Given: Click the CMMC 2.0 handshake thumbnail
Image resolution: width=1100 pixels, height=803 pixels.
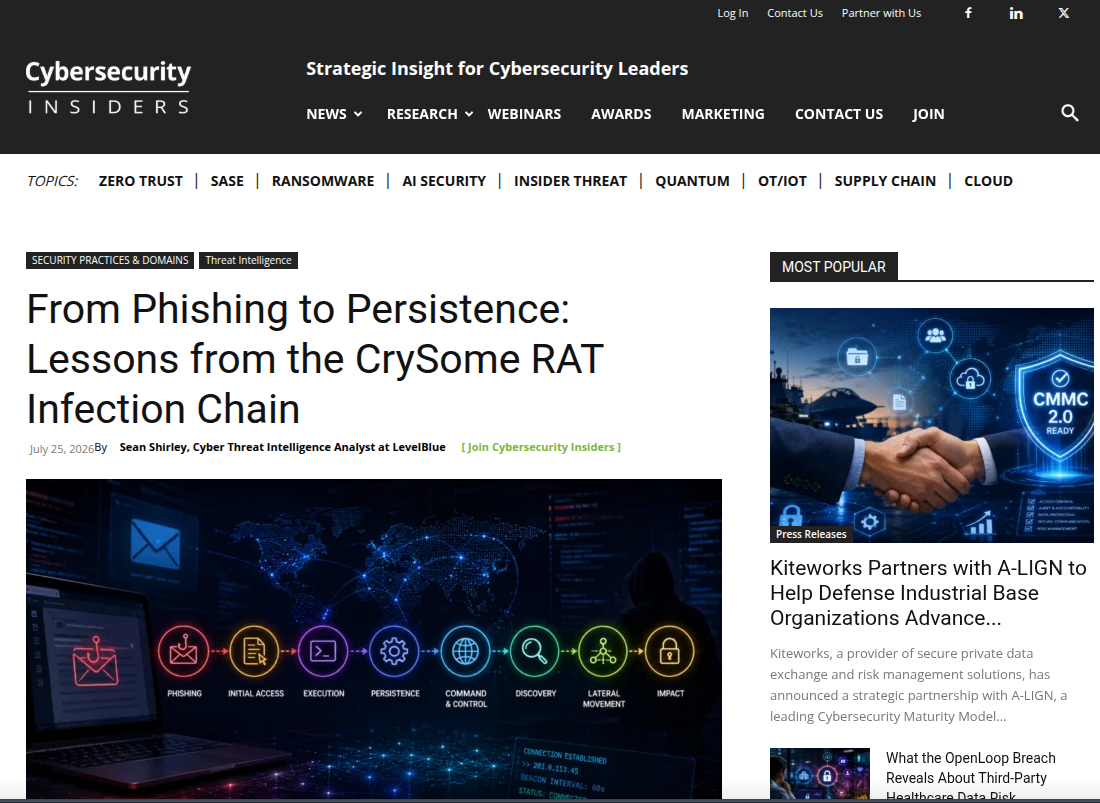Looking at the screenshot, I should (x=932, y=425).
